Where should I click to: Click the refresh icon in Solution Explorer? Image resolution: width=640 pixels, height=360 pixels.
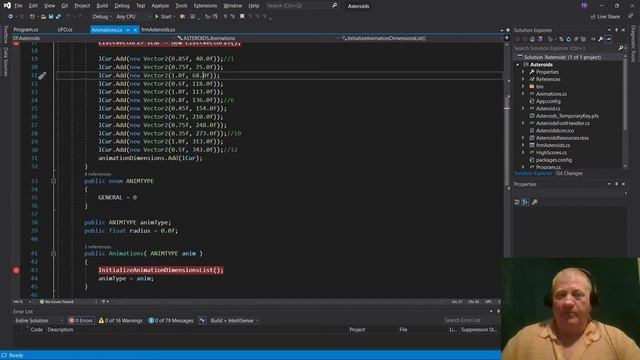point(568,39)
